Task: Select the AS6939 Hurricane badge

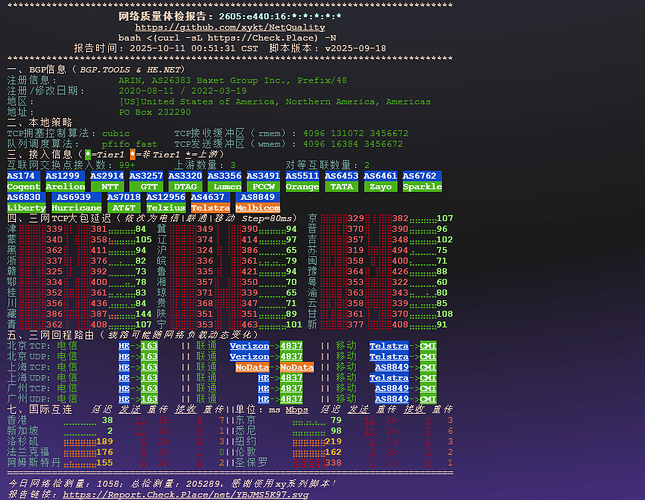Action: click(73, 202)
